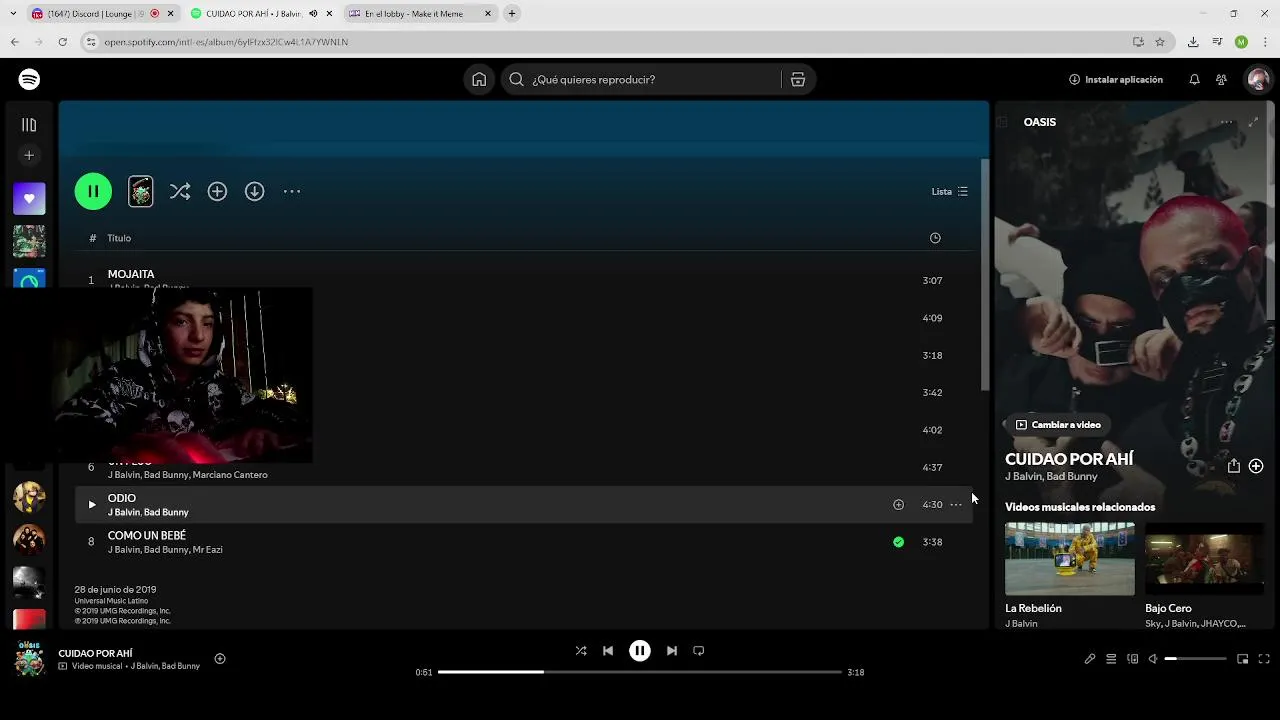Screen dimensions: 1280x720
Task: Open friends activity icon
Action: click(1221, 79)
